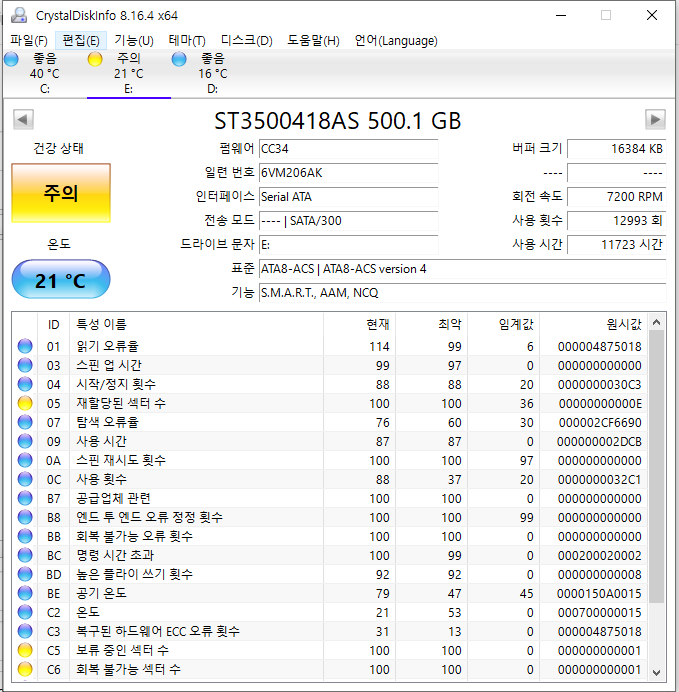
Task: Click the disk title ST3500418AS 500.1 GB
Action: coord(338,120)
